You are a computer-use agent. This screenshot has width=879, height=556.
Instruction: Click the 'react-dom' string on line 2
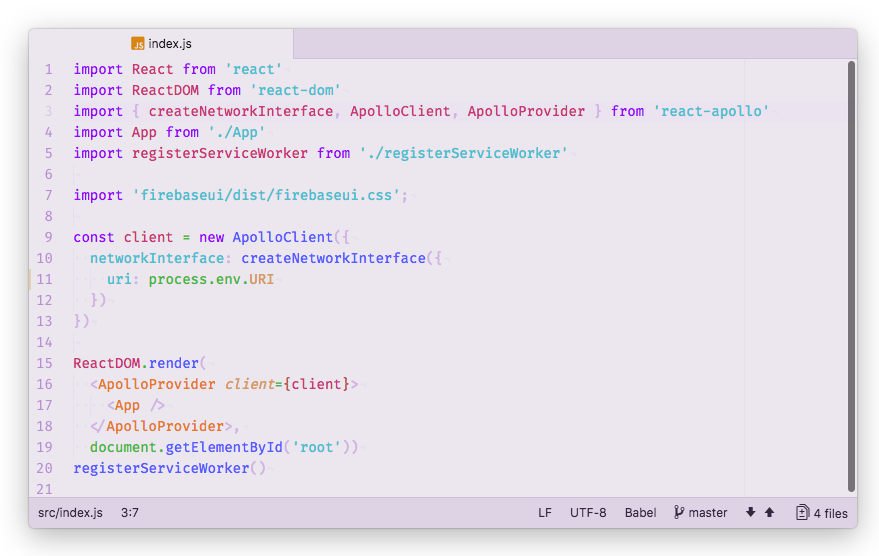(x=295, y=90)
